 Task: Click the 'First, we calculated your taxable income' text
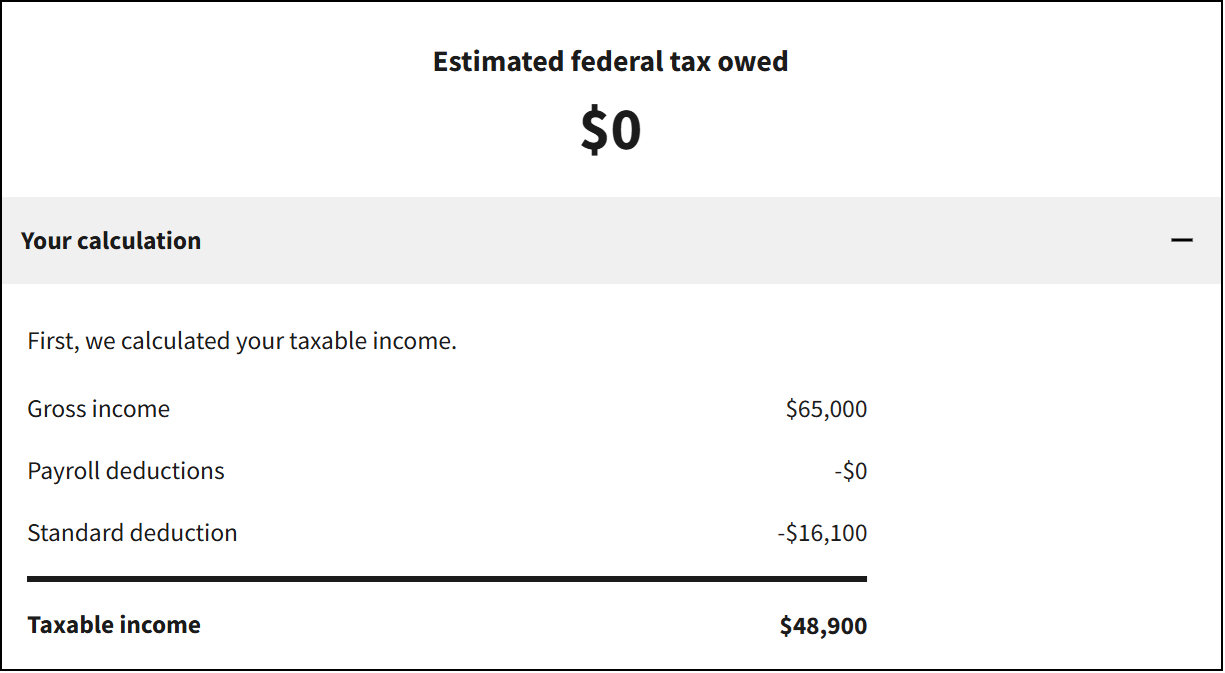pyautogui.click(x=242, y=340)
